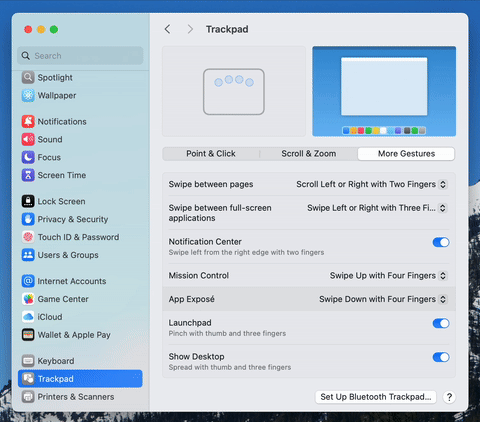Click the Screen Time hourglass icon
480x422 pixels.
(x=28, y=175)
